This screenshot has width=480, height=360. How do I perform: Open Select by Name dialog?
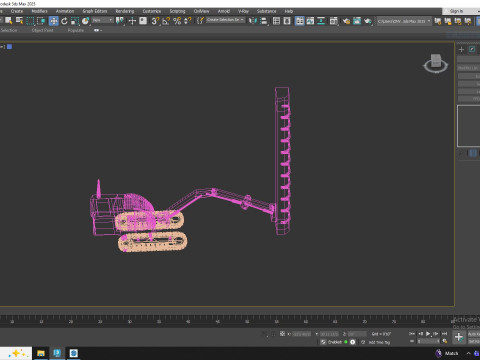pyautogui.click(x=19, y=21)
